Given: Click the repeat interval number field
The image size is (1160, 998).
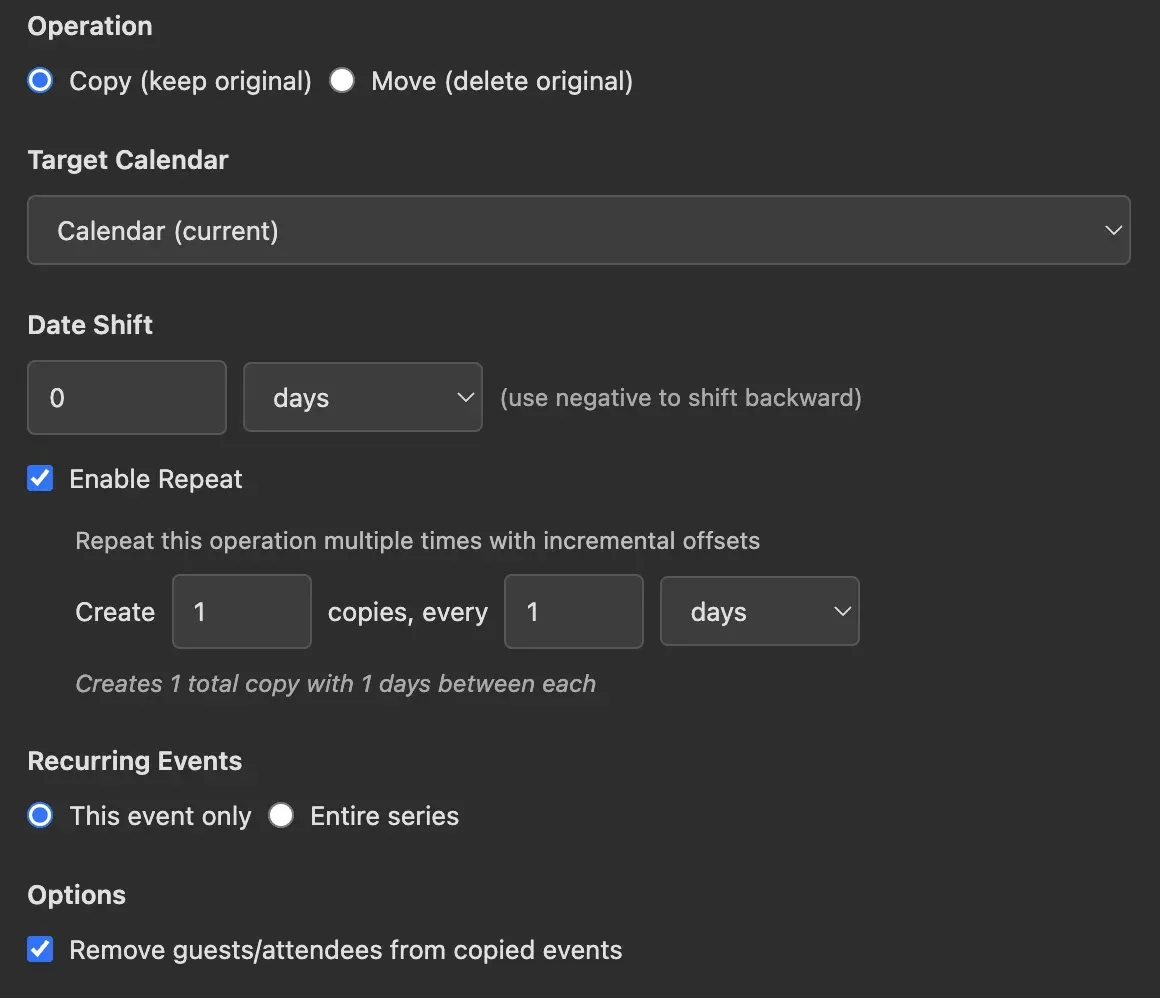Looking at the screenshot, I should pyautogui.click(x=573, y=611).
